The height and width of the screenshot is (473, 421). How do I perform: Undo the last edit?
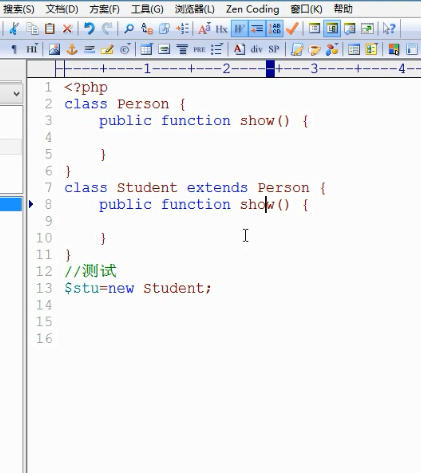[89, 29]
